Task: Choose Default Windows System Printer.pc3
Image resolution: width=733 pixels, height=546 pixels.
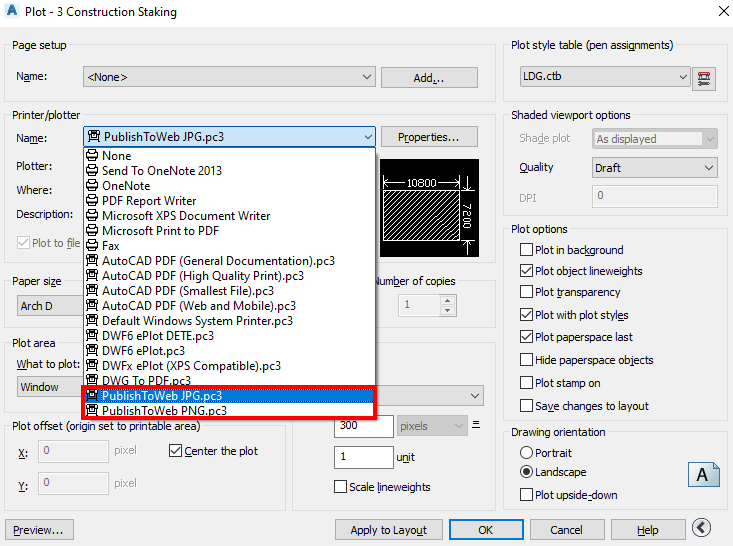Action: point(230,321)
